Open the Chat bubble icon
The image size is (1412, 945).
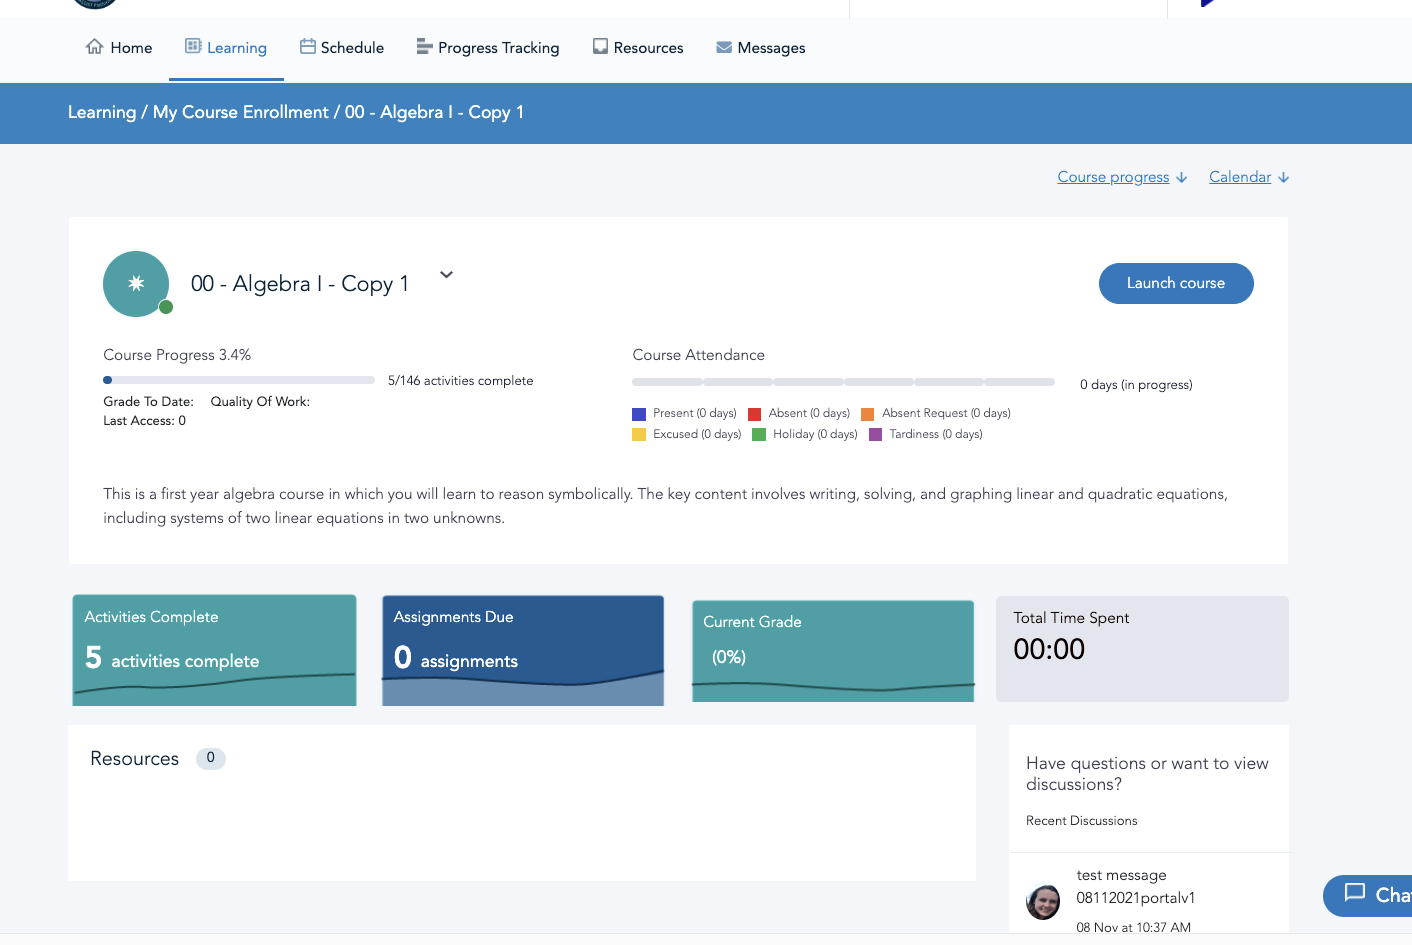(x=1355, y=893)
